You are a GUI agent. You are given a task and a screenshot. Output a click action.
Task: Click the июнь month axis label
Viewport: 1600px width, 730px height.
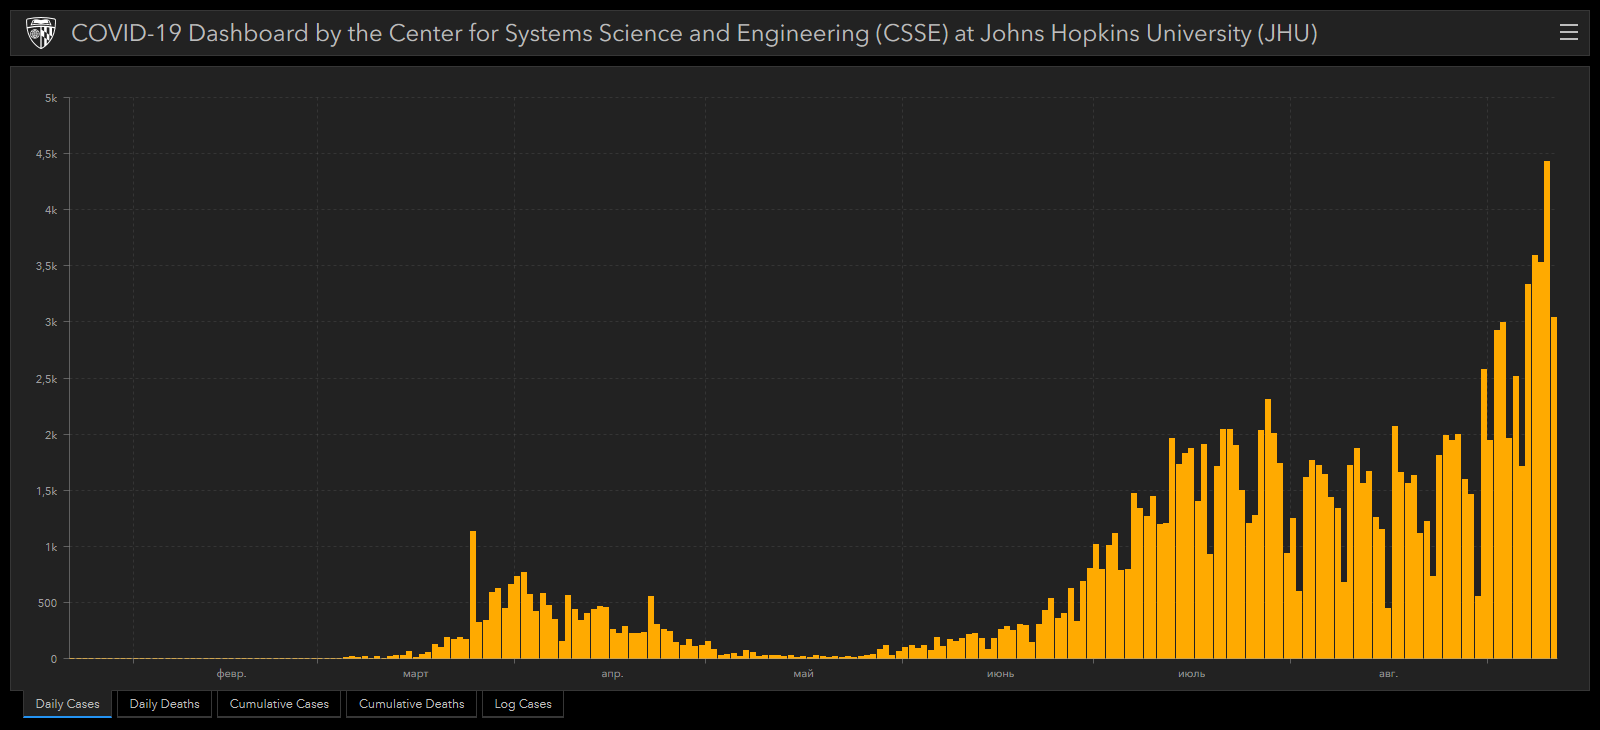(1000, 674)
